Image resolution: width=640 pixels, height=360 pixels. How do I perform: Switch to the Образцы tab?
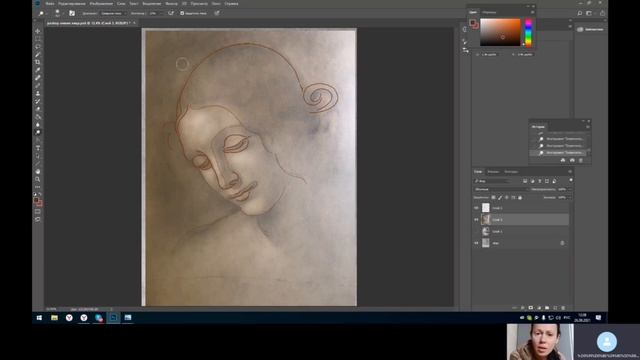point(489,12)
